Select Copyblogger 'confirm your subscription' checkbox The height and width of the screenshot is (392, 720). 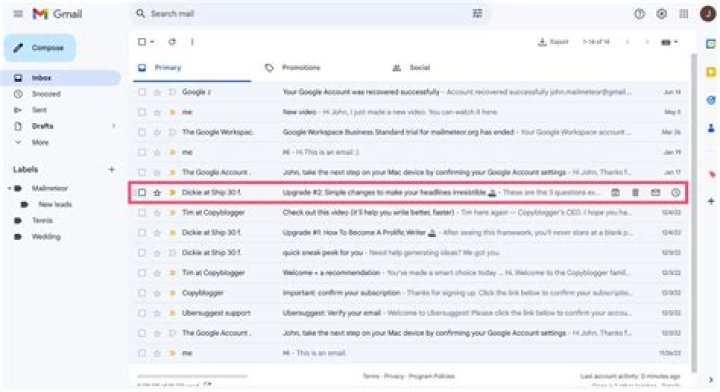[142, 293]
